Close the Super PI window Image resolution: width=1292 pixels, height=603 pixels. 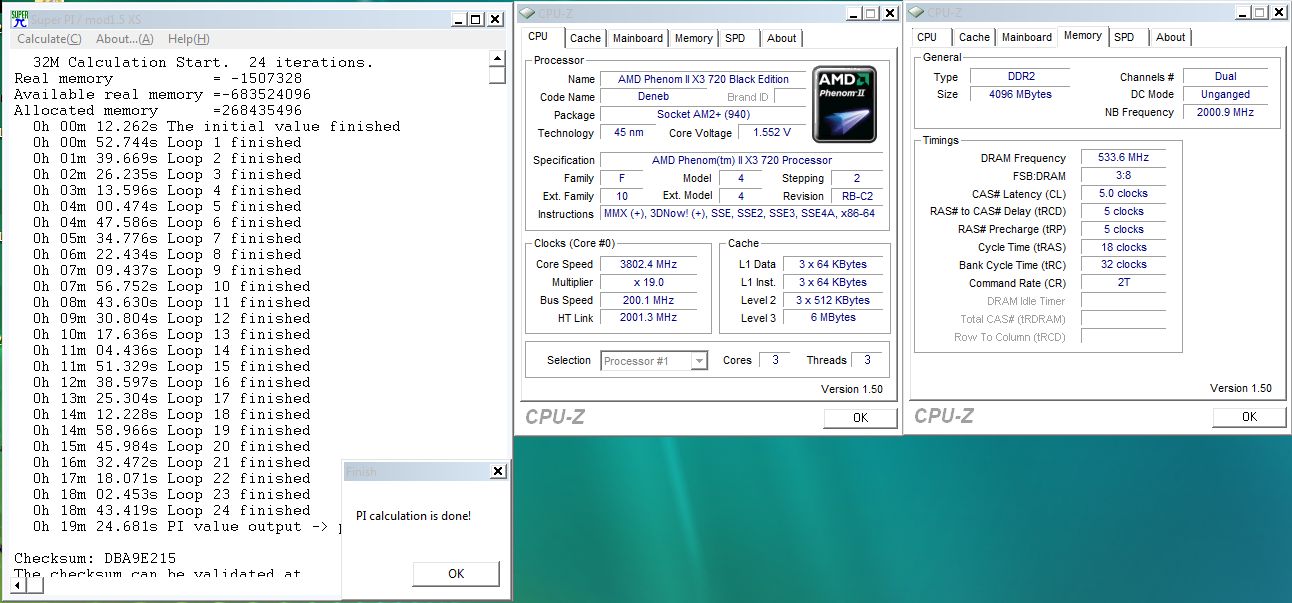tap(495, 19)
